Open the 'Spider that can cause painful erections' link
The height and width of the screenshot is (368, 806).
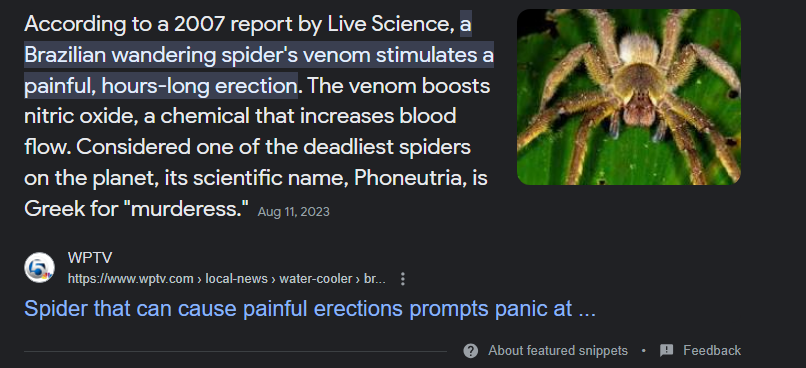click(x=310, y=309)
